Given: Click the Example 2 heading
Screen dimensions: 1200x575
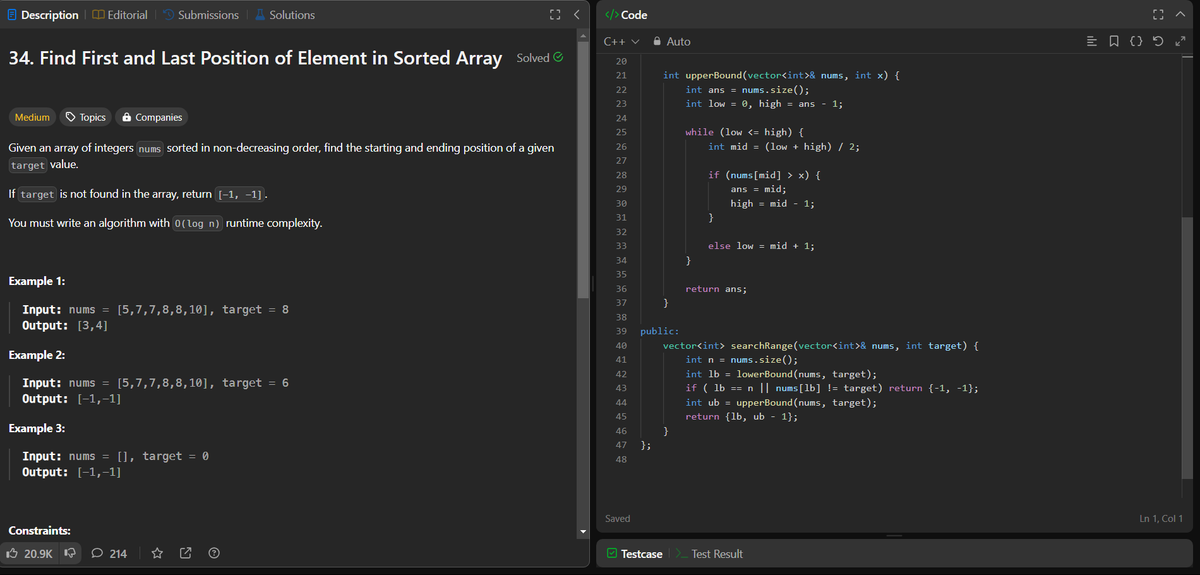Looking at the screenshot, I should click(37, 355).
